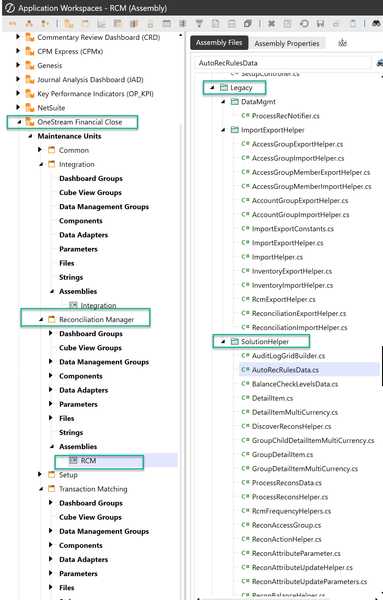This screenshot has width=383, height=600.
Task: Click the icon right of Assembly Properties tab
Action: [x=342, y=43]
